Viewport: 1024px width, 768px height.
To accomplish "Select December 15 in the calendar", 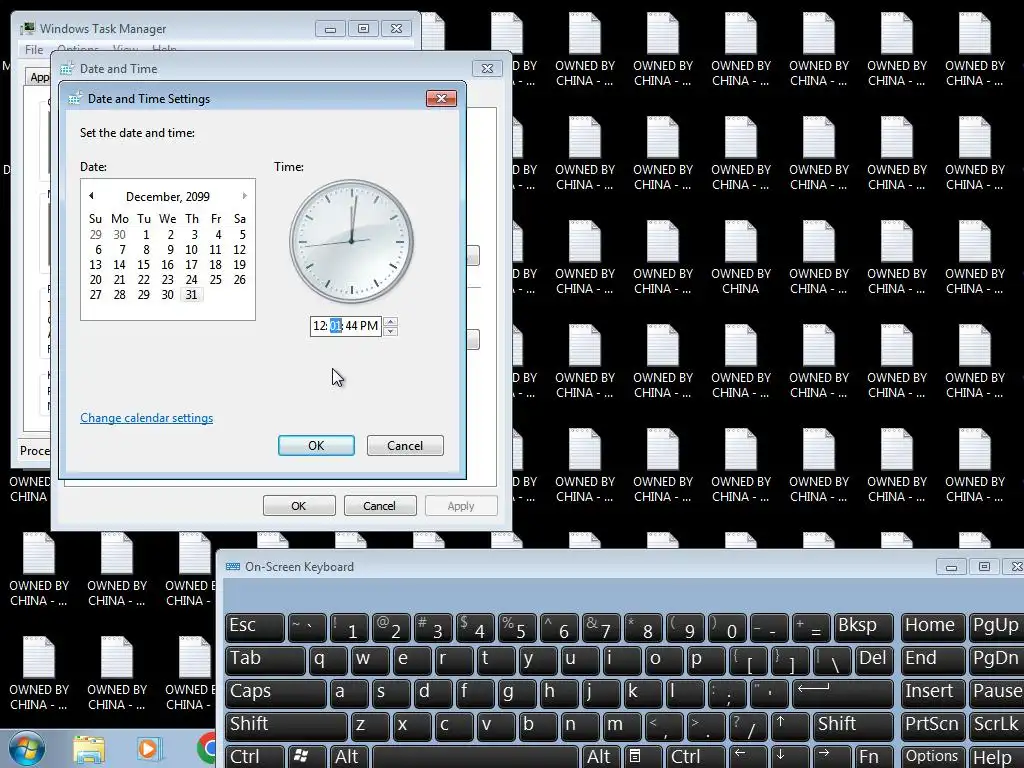I will click(144, 264).
